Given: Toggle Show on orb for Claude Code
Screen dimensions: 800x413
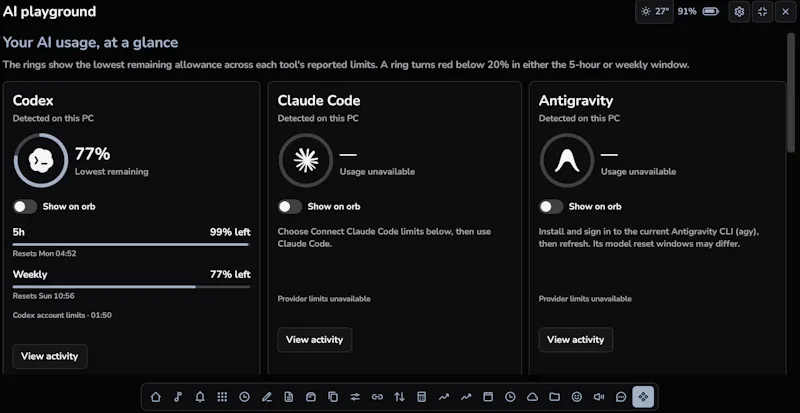Looking at the screenshot, I should (x=290, y=207).
